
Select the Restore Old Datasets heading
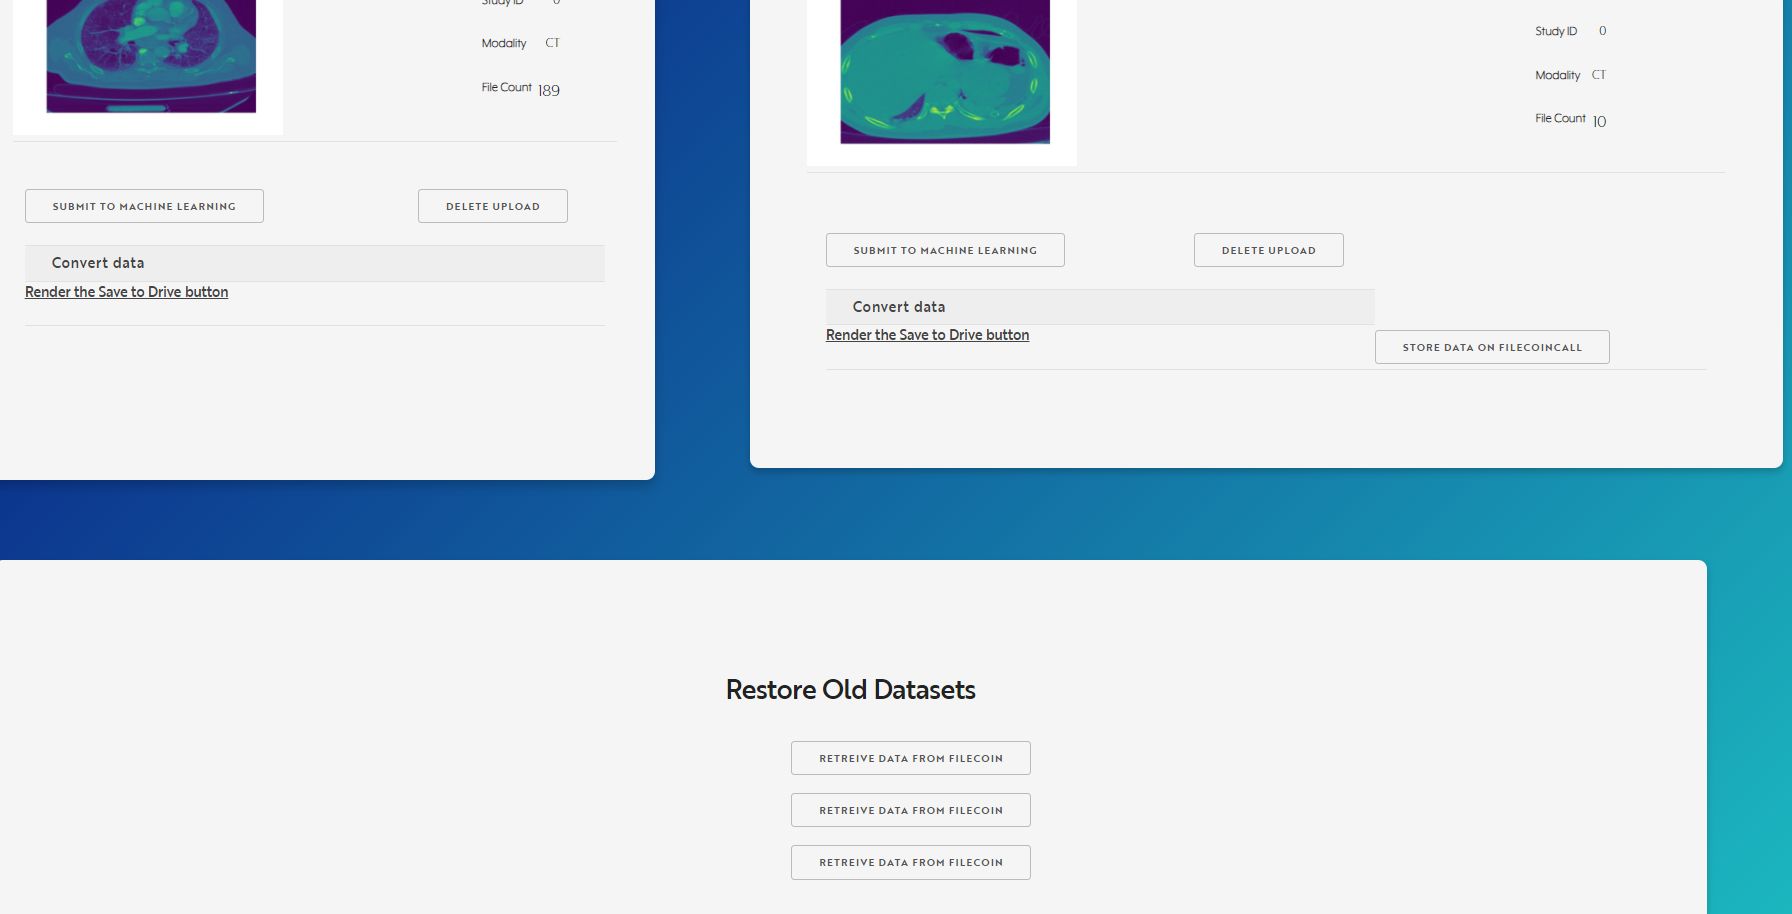coord(851,690)
